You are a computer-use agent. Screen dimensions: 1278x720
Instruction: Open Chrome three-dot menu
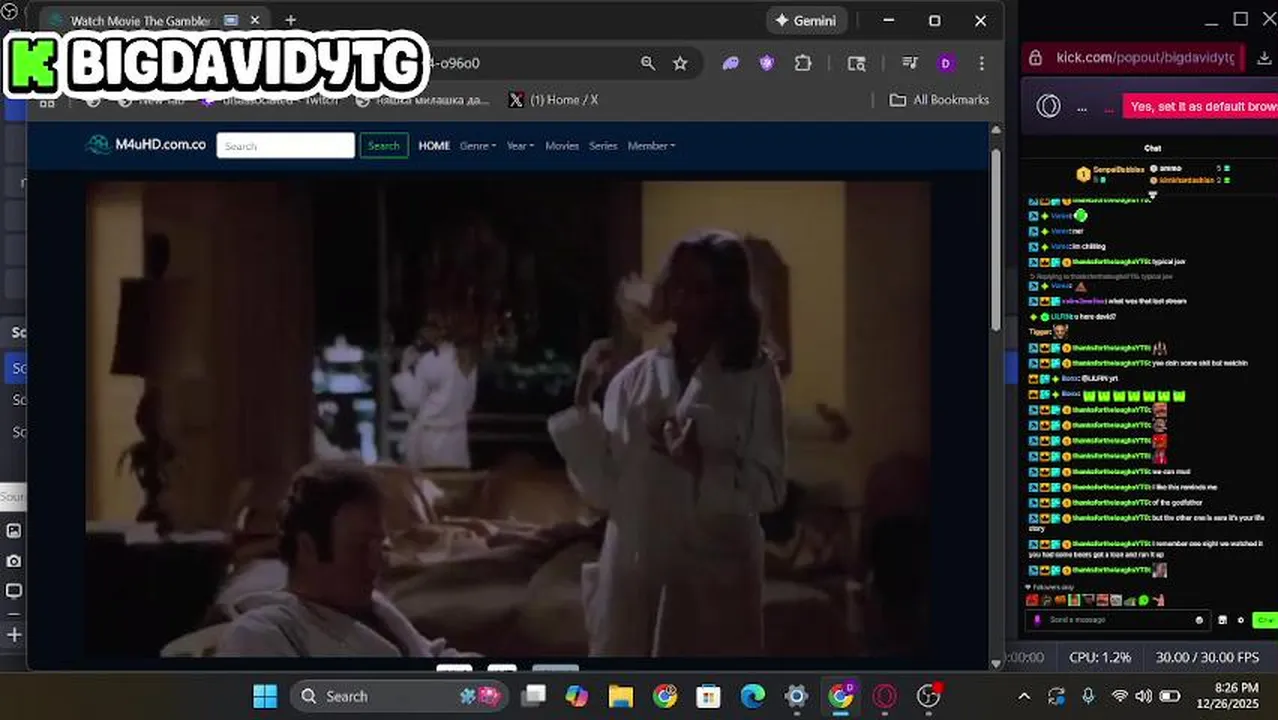(981, 63)
